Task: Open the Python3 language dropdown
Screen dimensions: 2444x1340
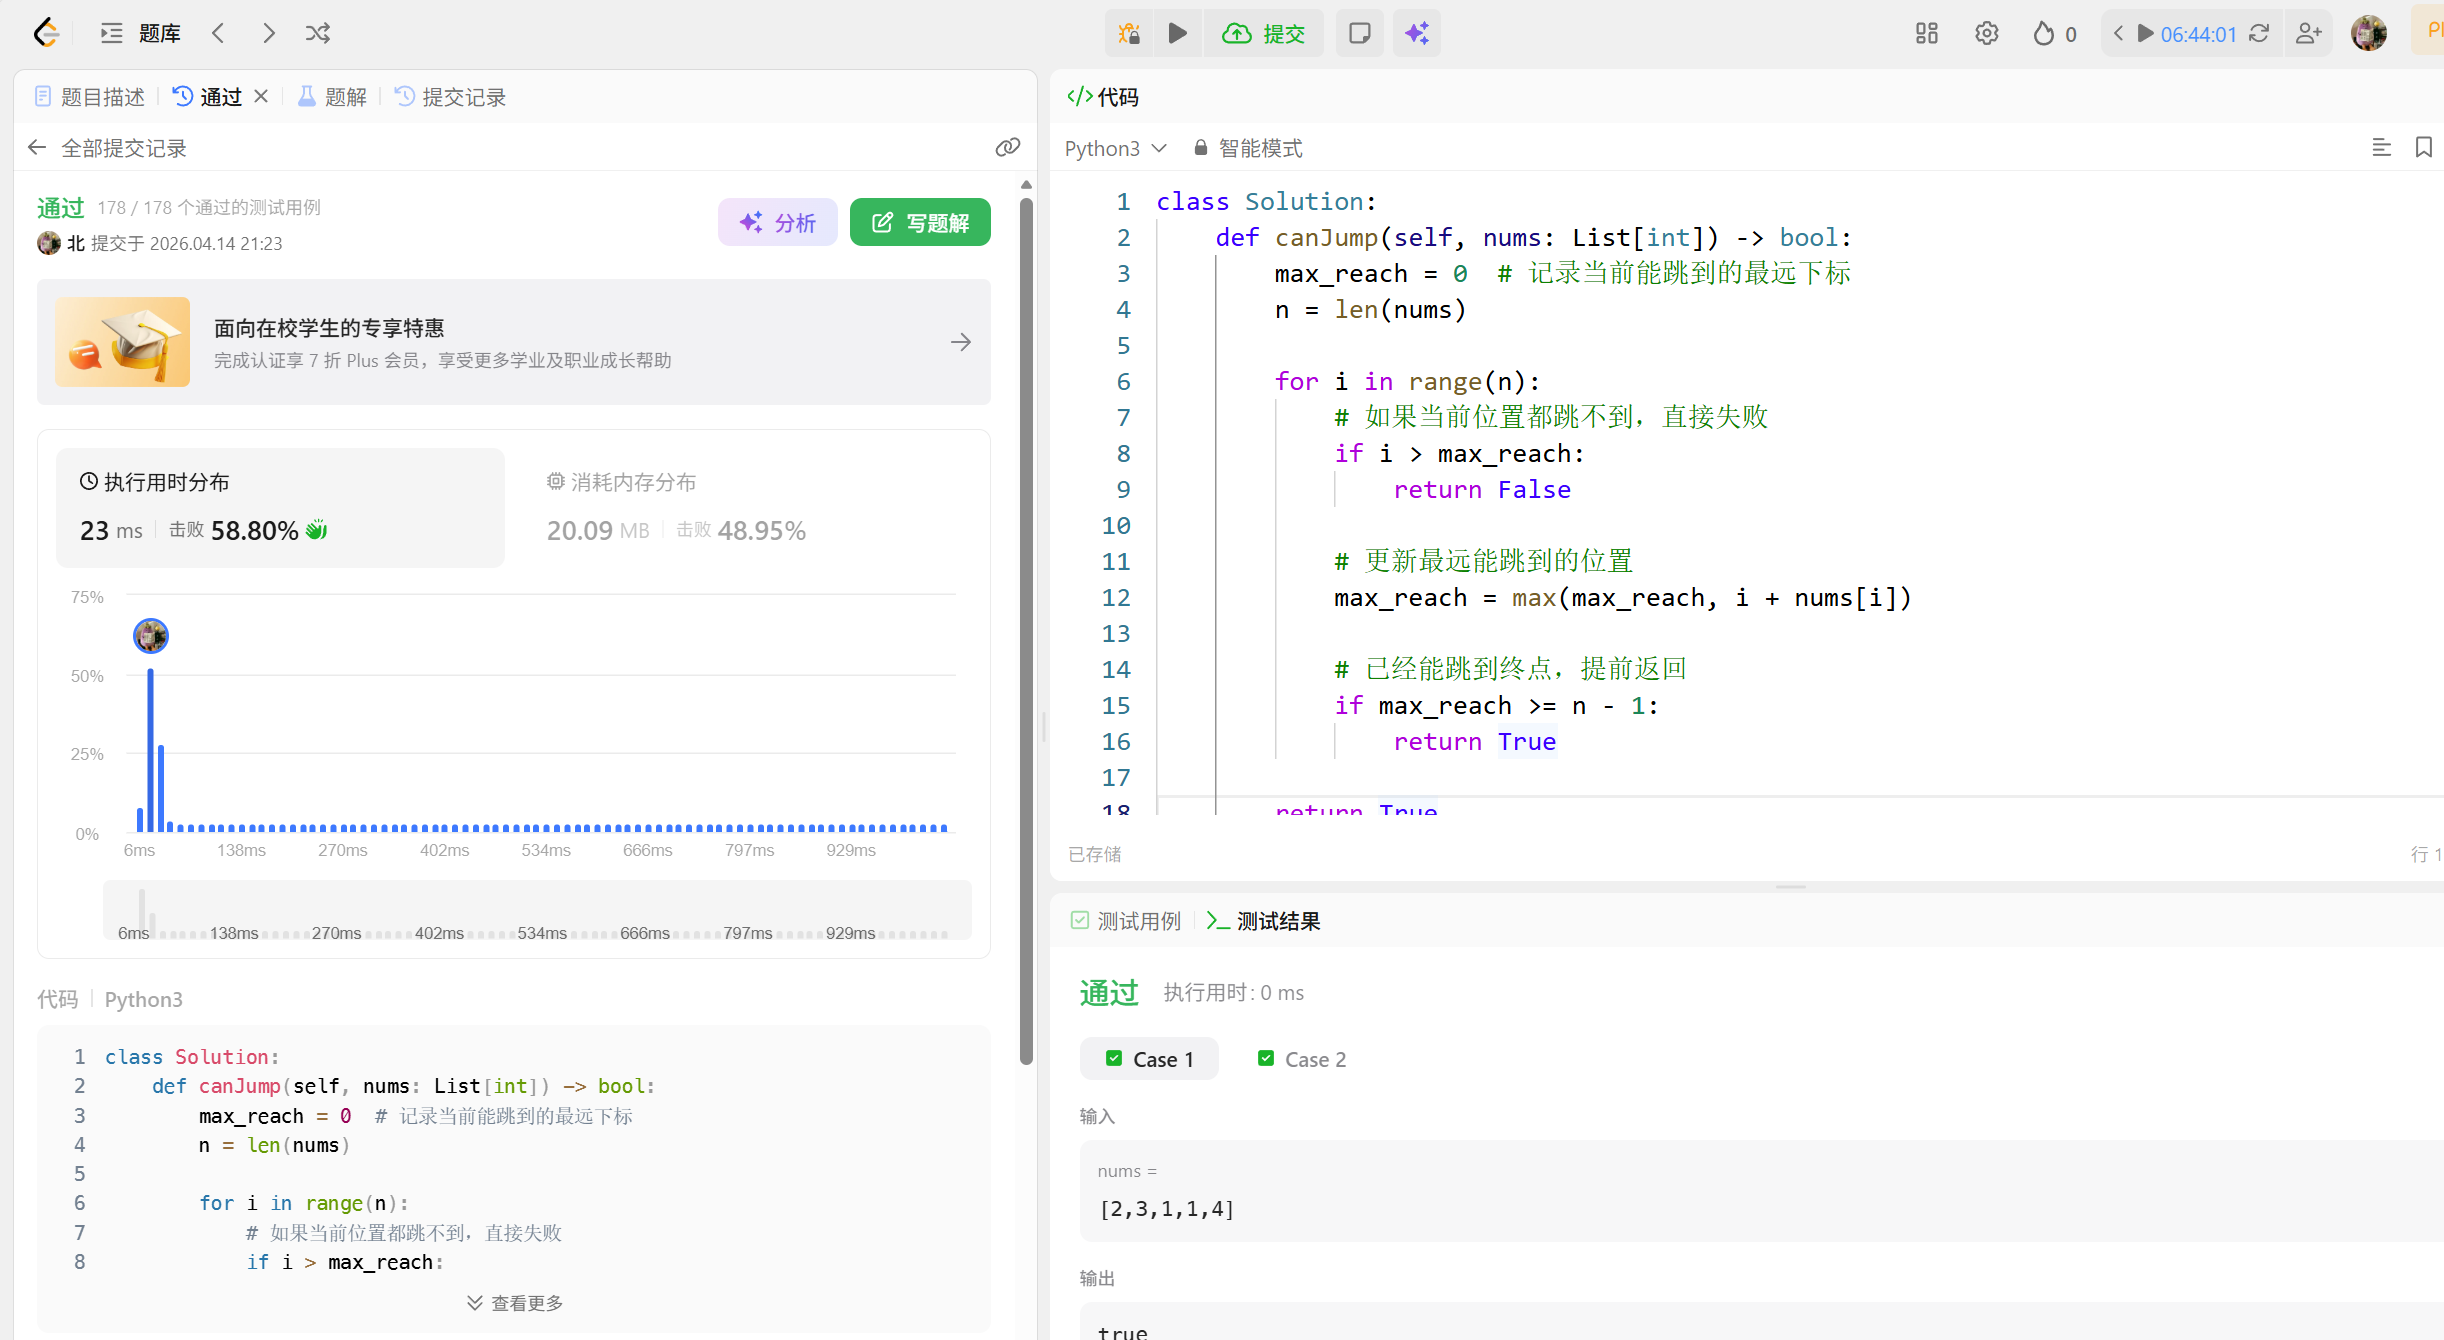Action: [x=1115, y=148]
